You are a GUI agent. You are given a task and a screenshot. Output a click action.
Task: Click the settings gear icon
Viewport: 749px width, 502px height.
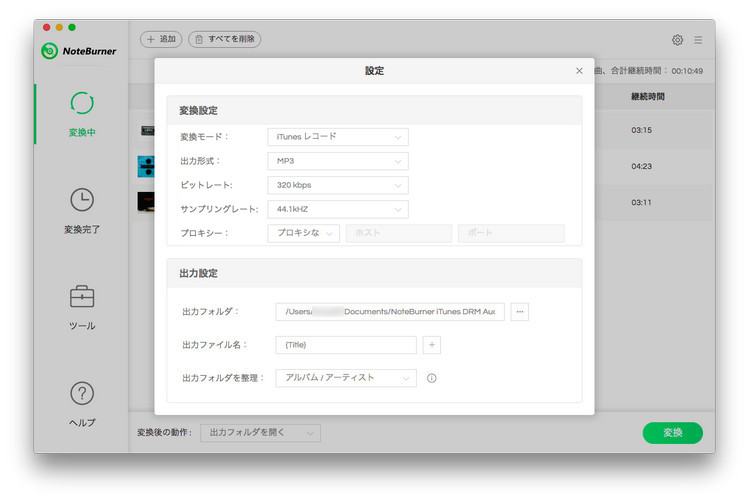pyautogui.click(x=677, y=40)
